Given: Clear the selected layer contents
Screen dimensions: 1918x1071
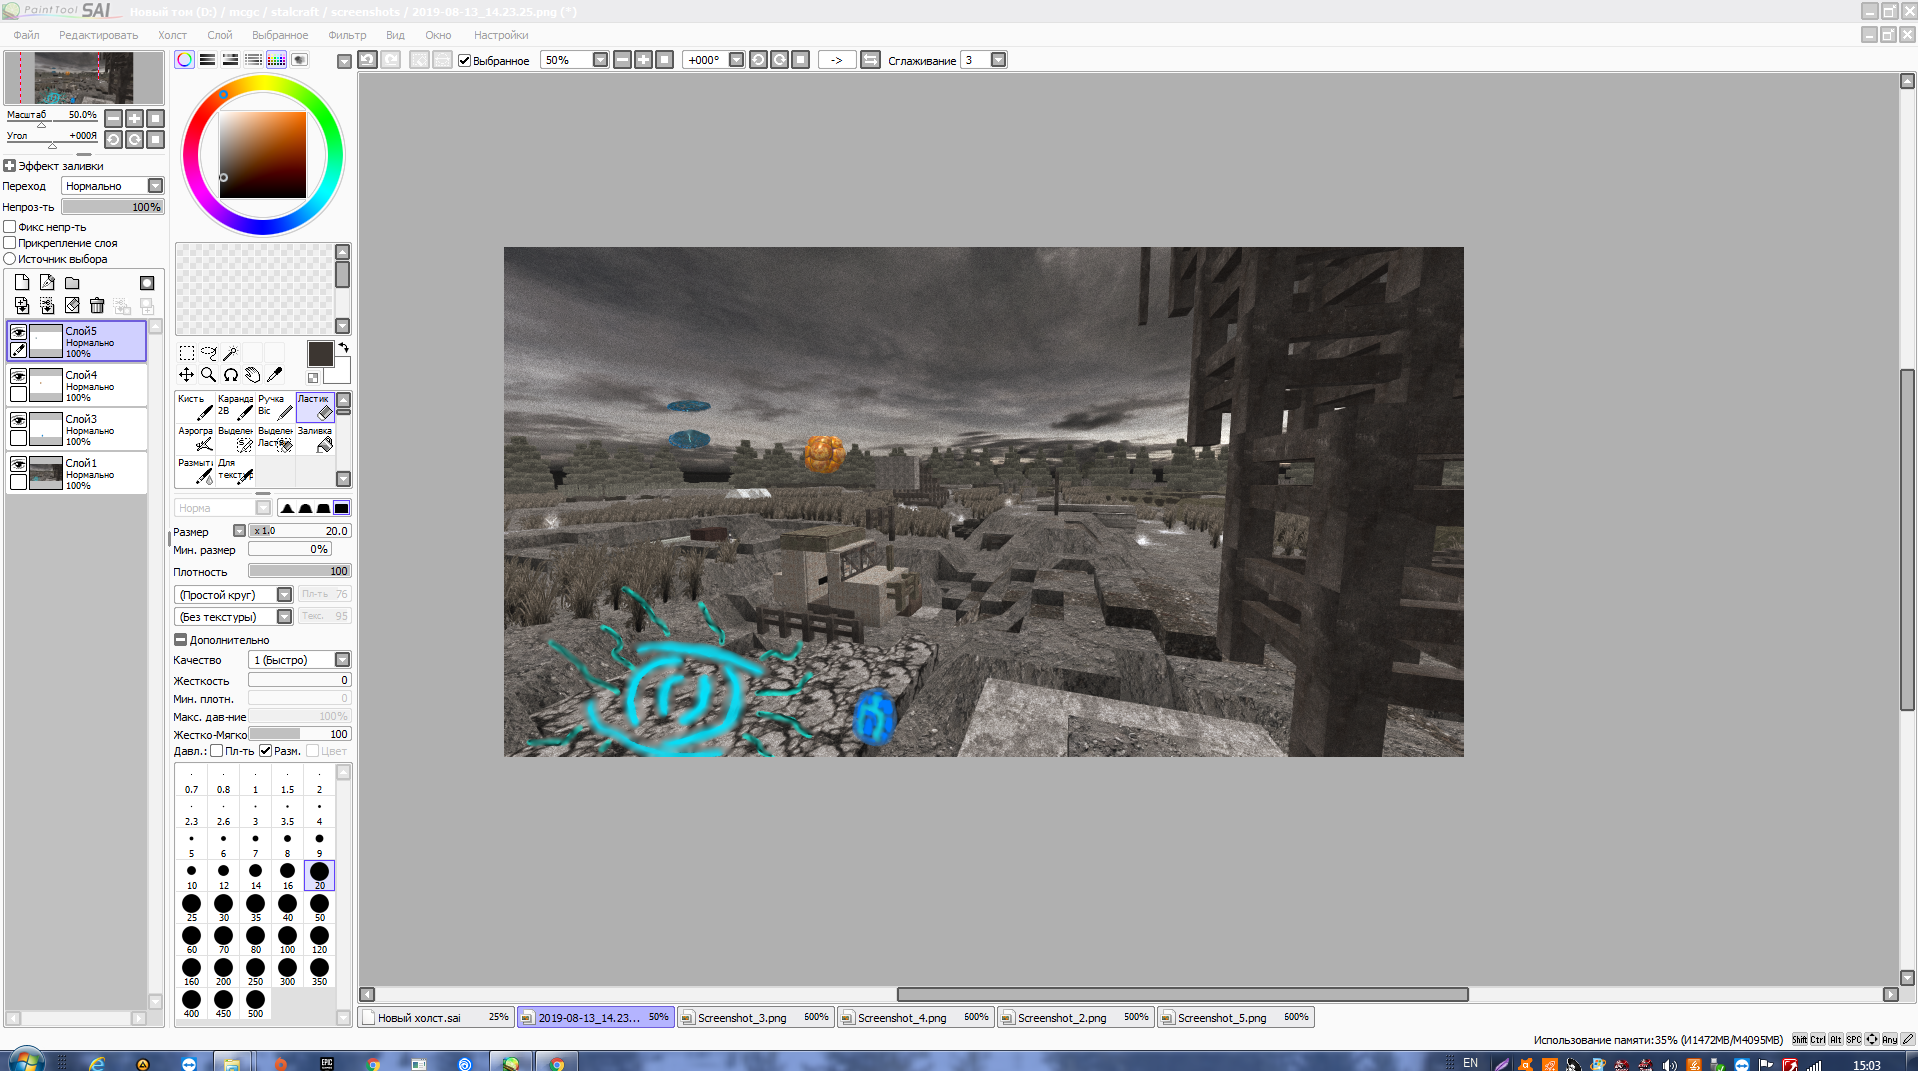Looking at the screenshot, I should 72,306.
